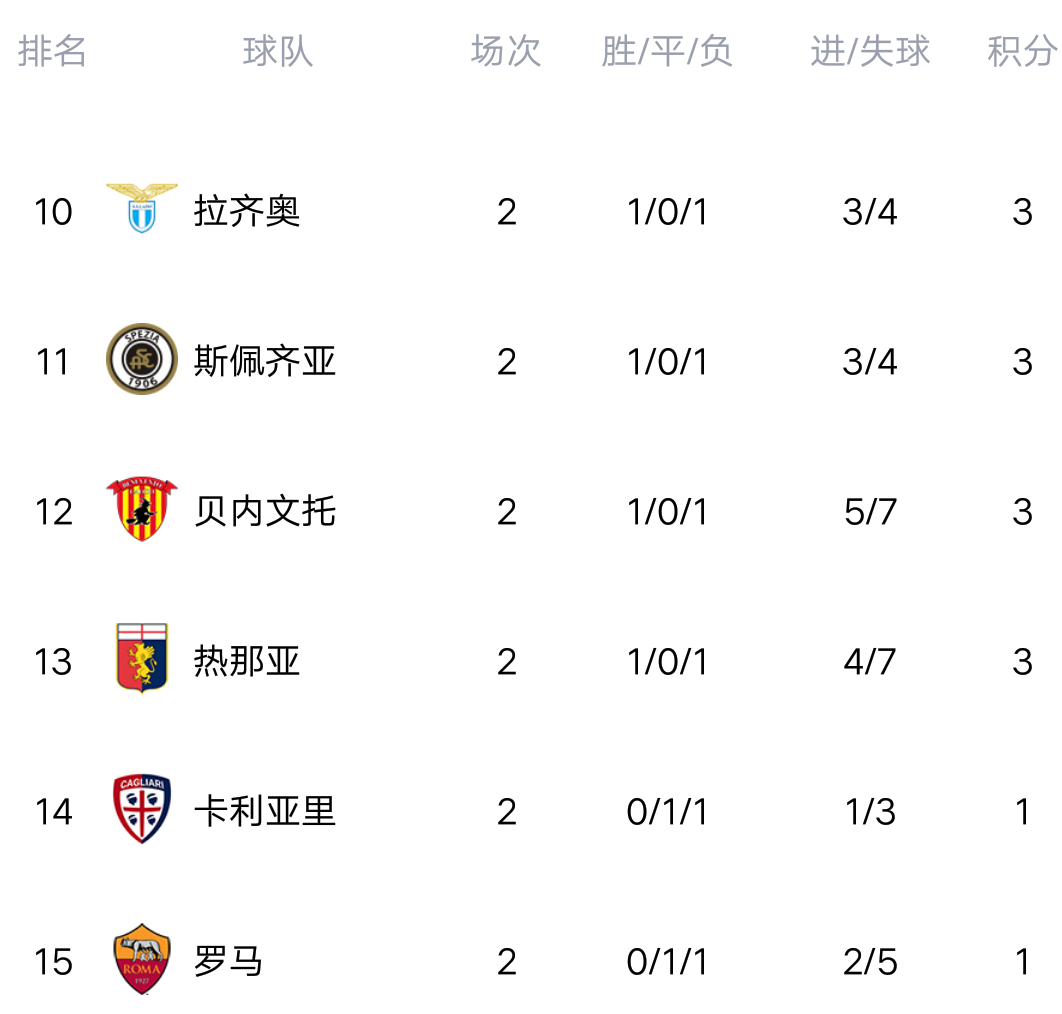Click the 球队 column header
This screenshot has width=1062, height=1014.
click(x=278, y=51)
